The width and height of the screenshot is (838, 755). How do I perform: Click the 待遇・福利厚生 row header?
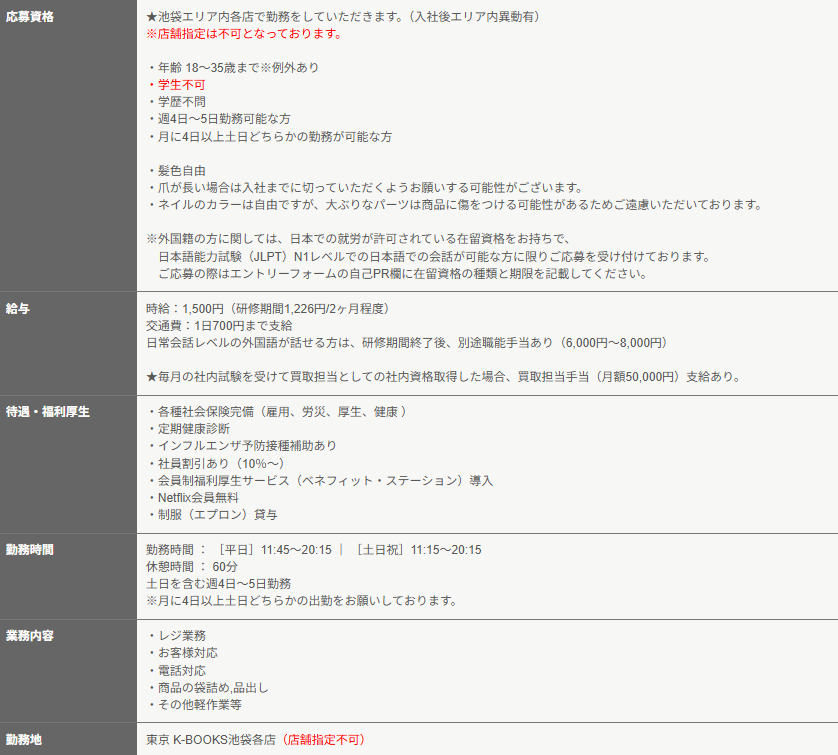(x=68, y=464)
